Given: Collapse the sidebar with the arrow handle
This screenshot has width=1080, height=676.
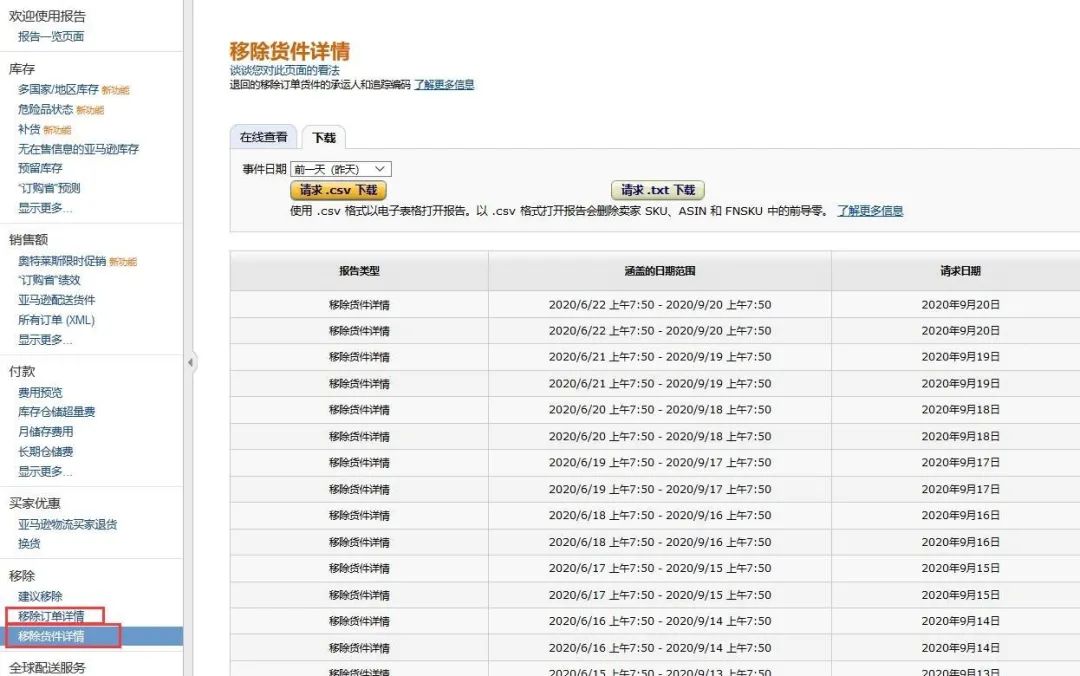Looking at the screenshot, I should (190, 362).
